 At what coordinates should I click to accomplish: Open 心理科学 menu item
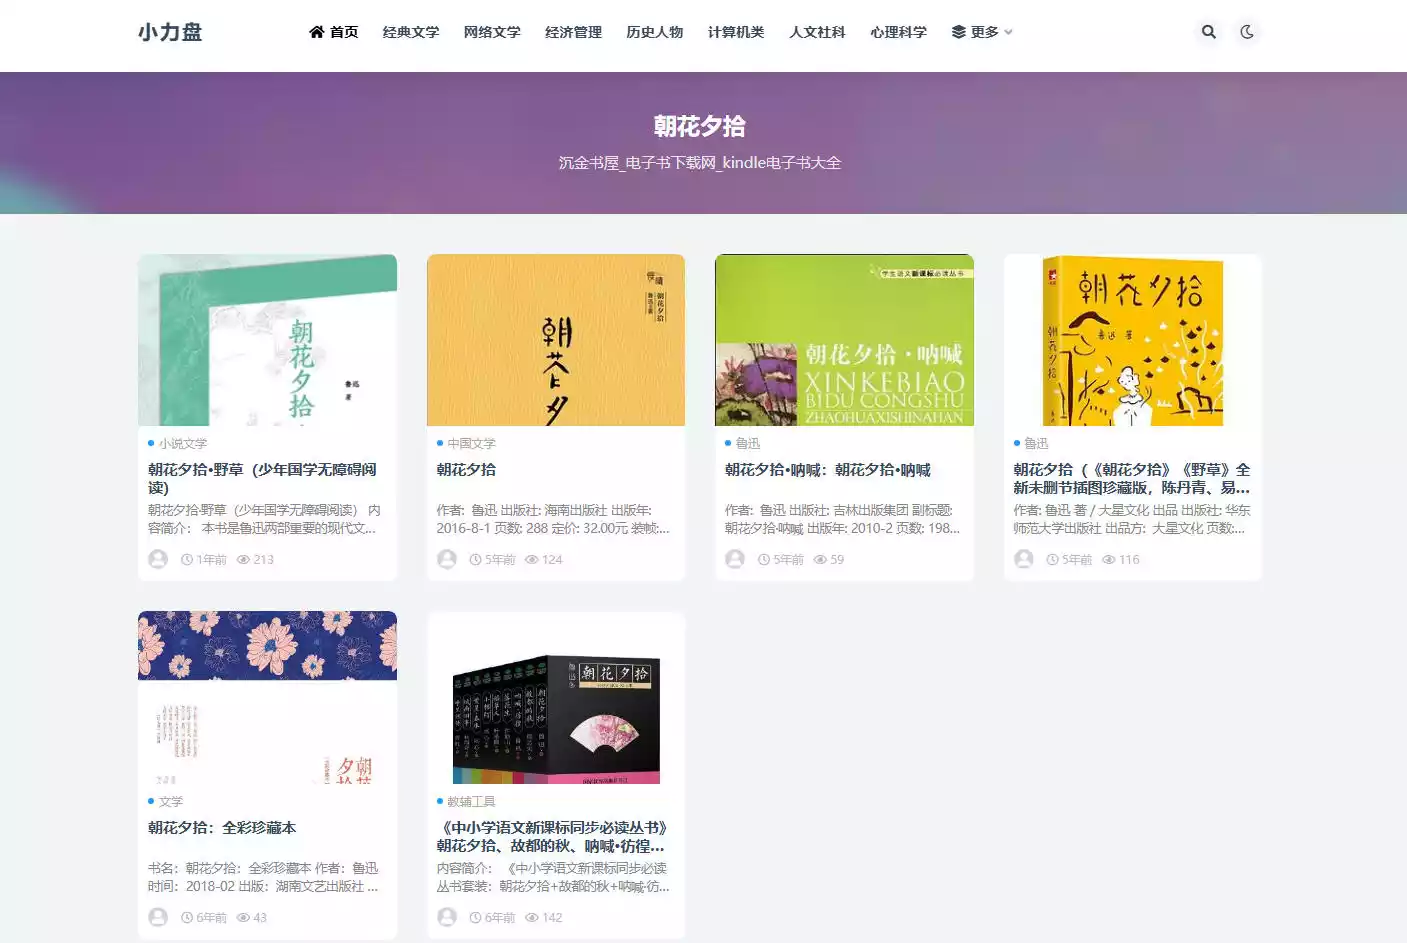pos(898,32)
